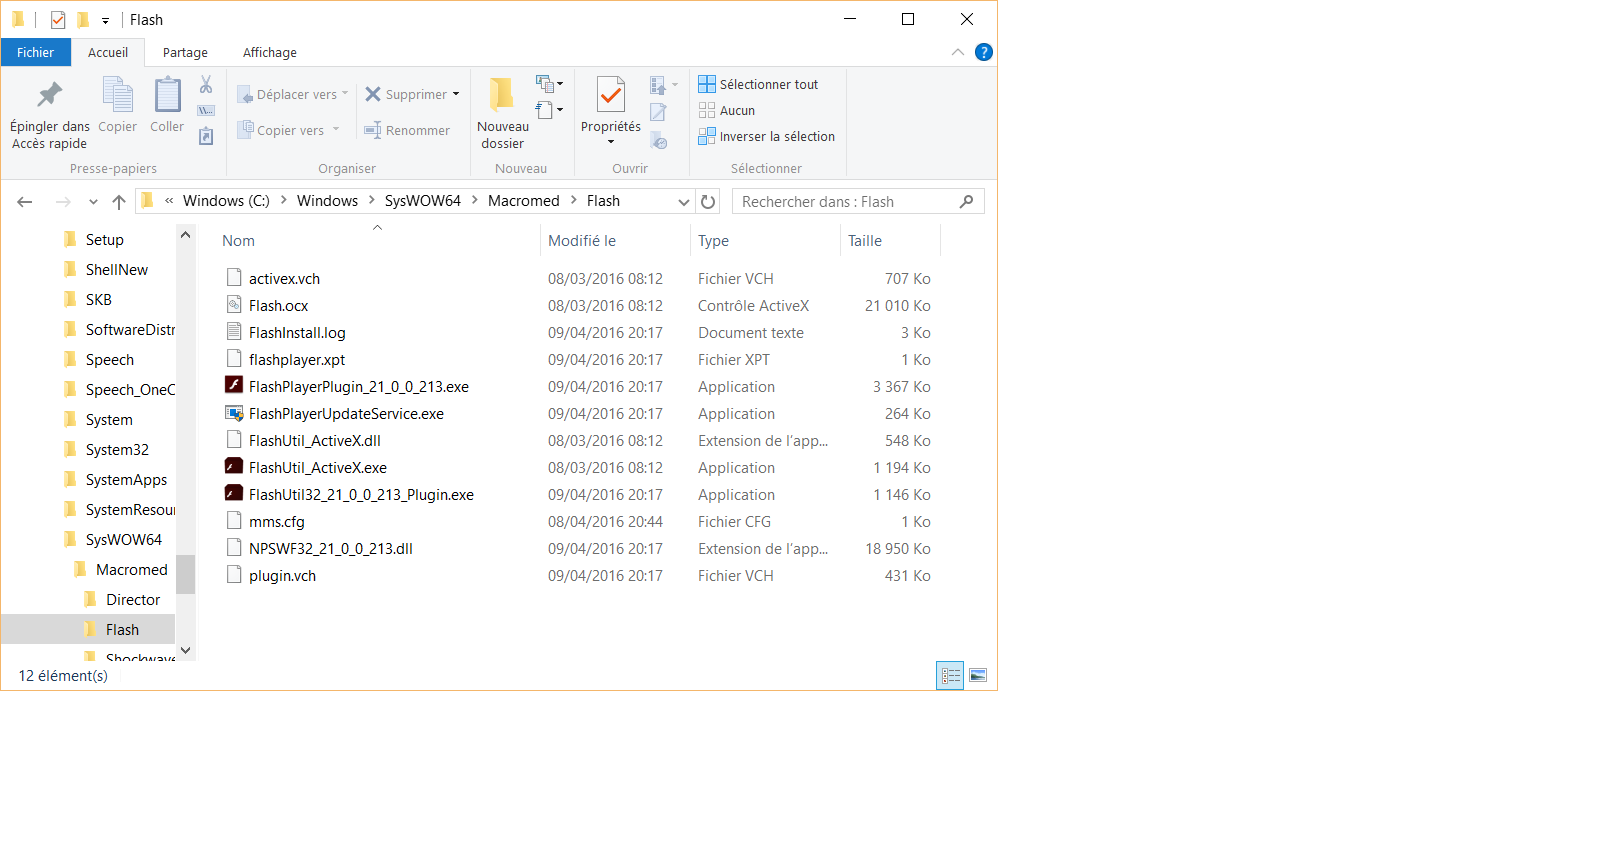Click the Modifier icon in Ouvrir group

[x=658, y=112]
